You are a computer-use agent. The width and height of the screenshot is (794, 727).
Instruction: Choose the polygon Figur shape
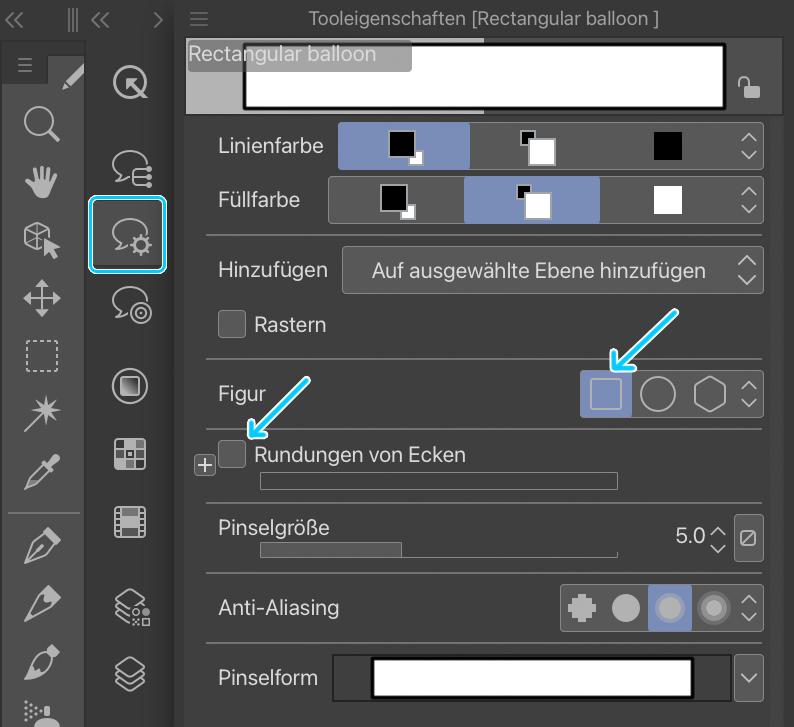coord(709,394)
